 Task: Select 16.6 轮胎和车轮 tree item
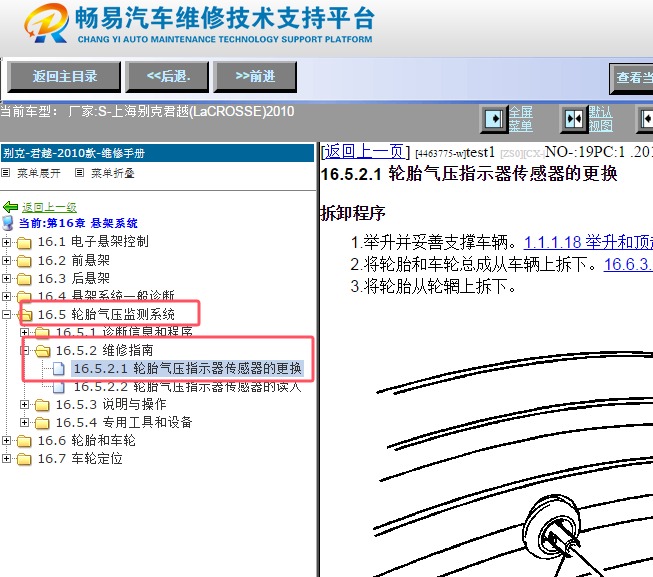coord(87,440)
